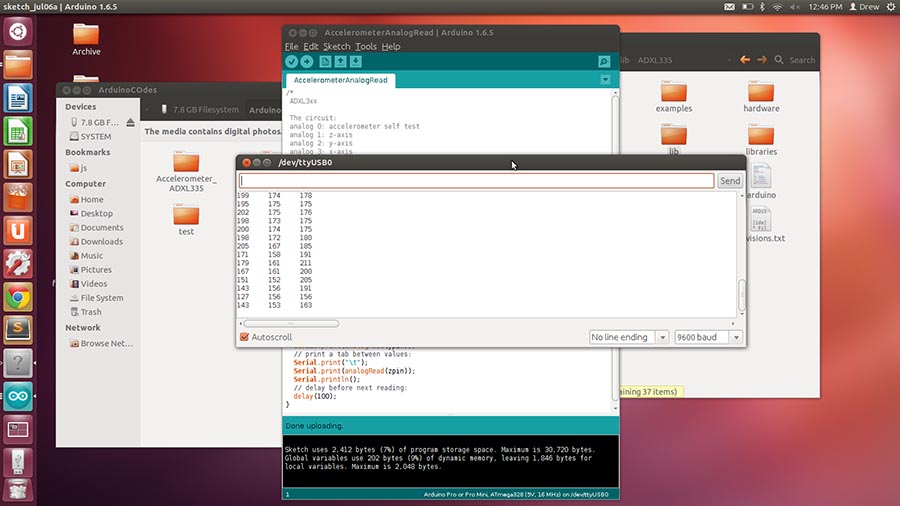Open the Archive folder on the desktop
900x506 pixels.
coord(86,39)
